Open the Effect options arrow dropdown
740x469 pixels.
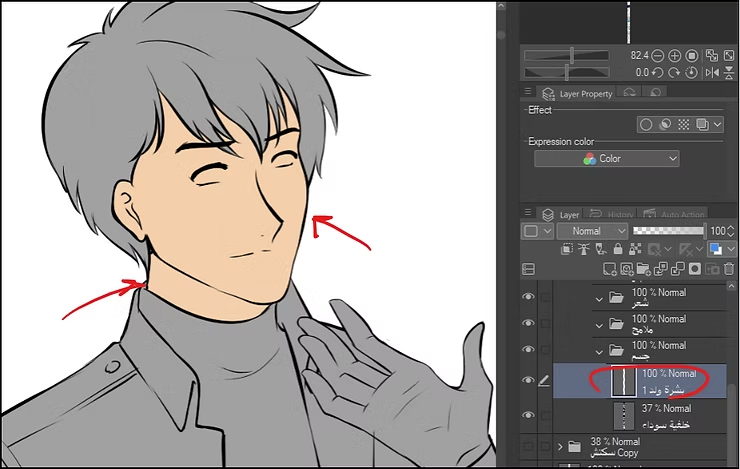pos(717,125)
